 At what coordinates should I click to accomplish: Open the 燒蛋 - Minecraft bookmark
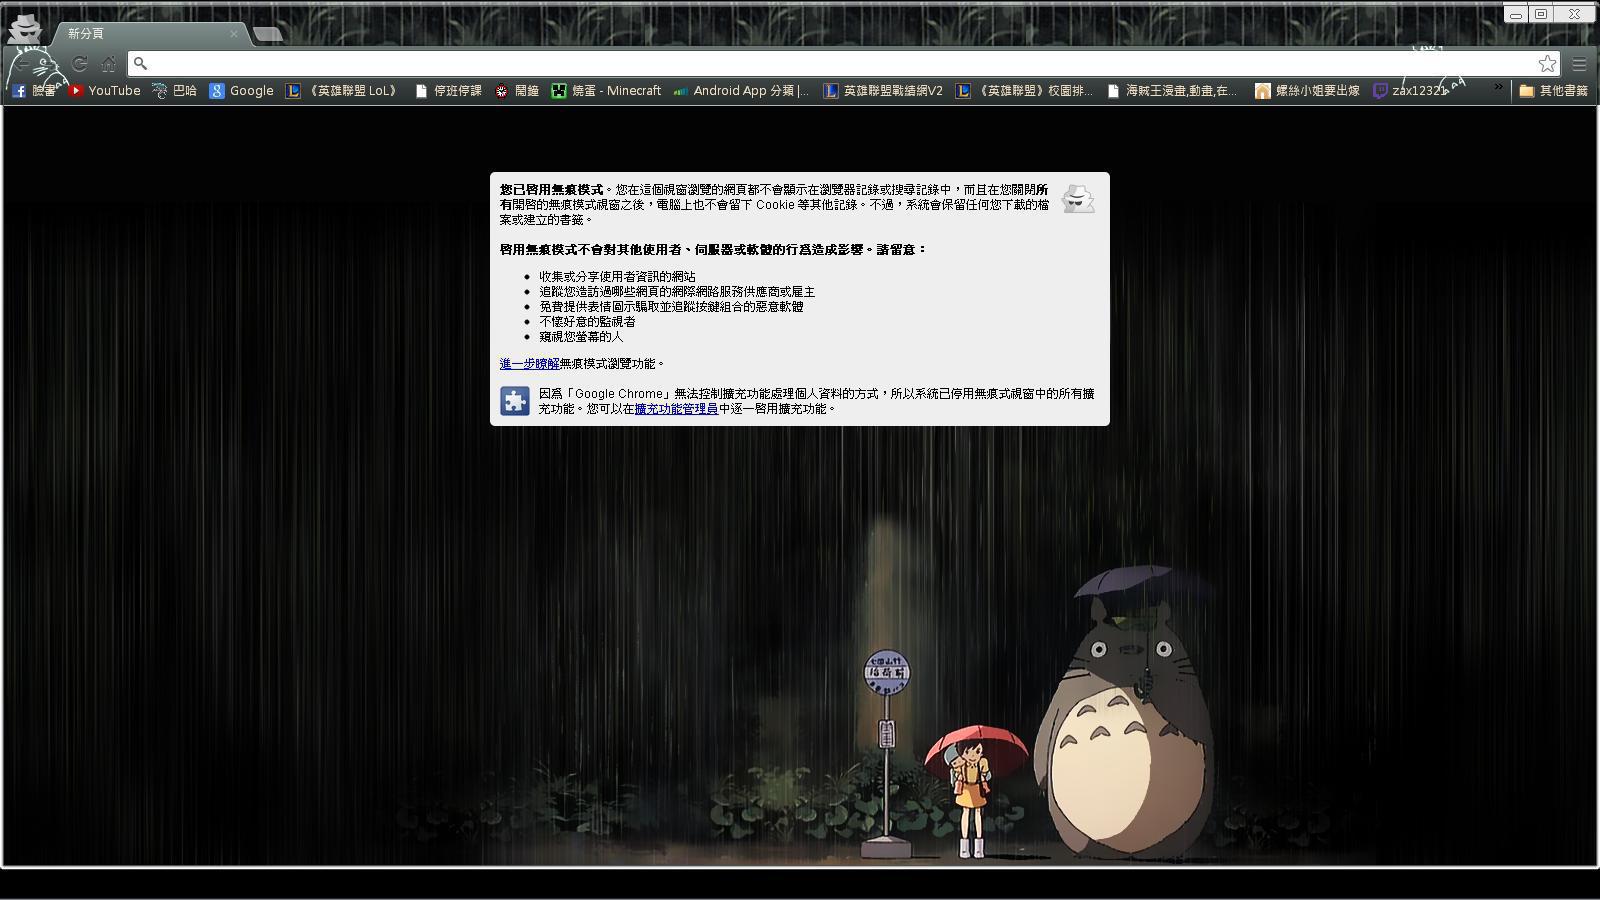coord(606,91)
